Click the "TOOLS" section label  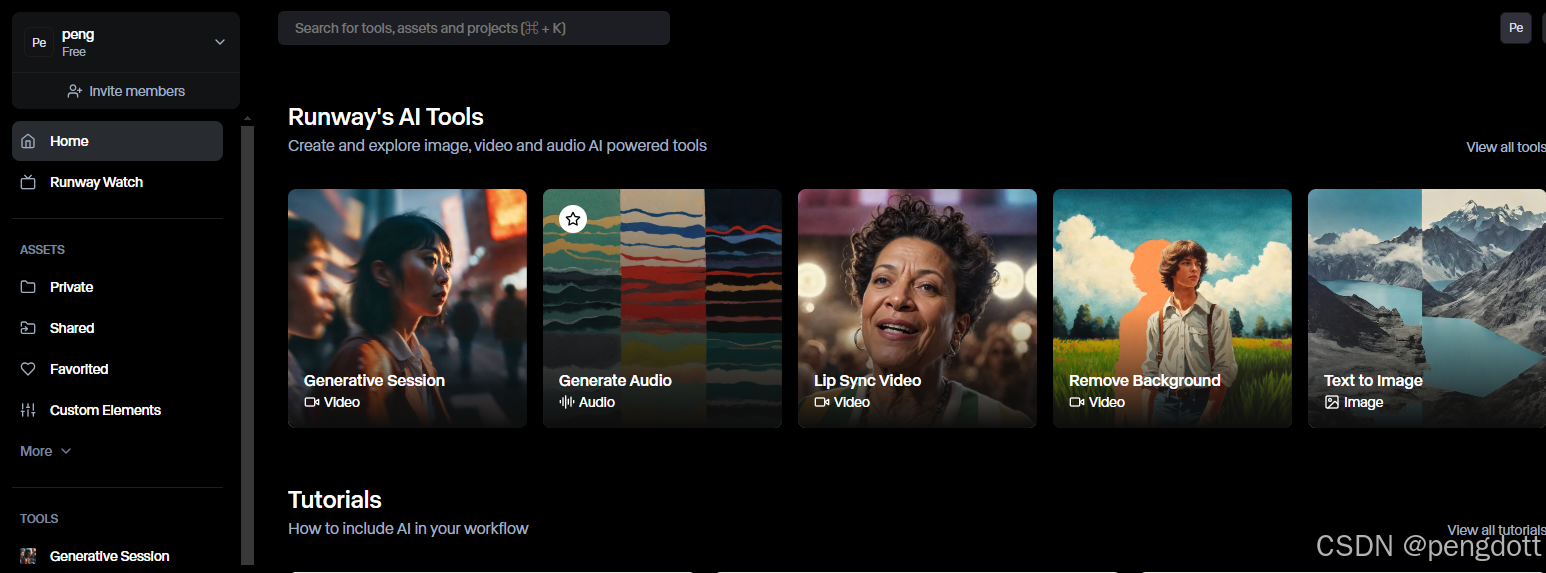pyautogui.click(x=39, y=519)
